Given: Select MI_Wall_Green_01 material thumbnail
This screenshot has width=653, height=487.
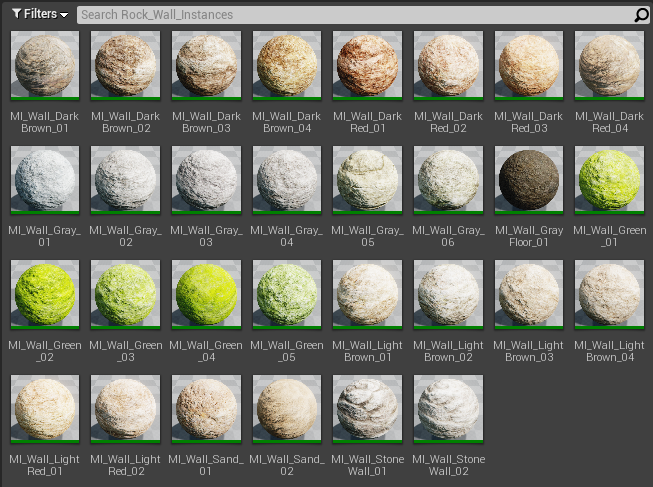Looking at the screenshot, I should pos(609,180).
